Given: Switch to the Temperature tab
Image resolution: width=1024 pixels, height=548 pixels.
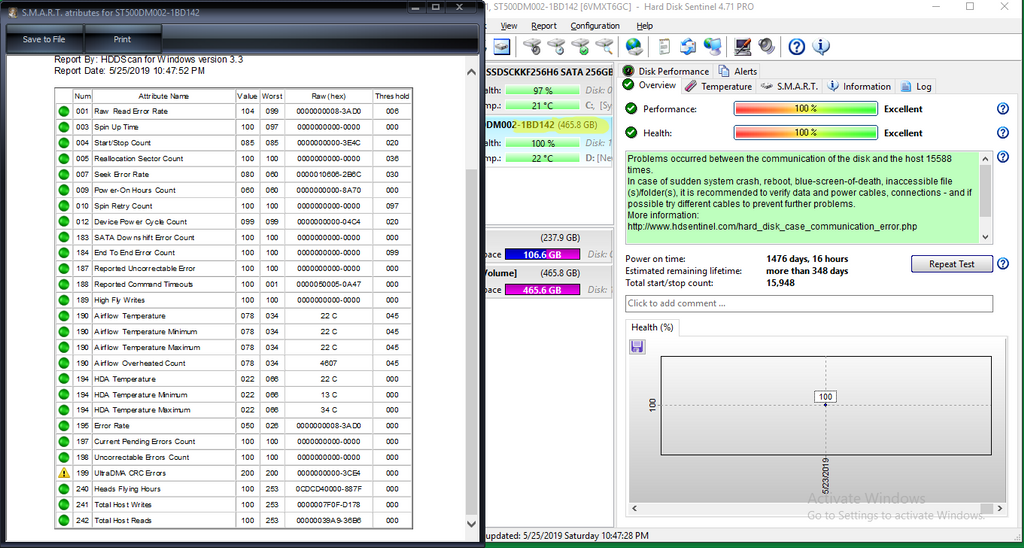Looking at the screenshot, I should pyautogui.click(x=718, y=87).
